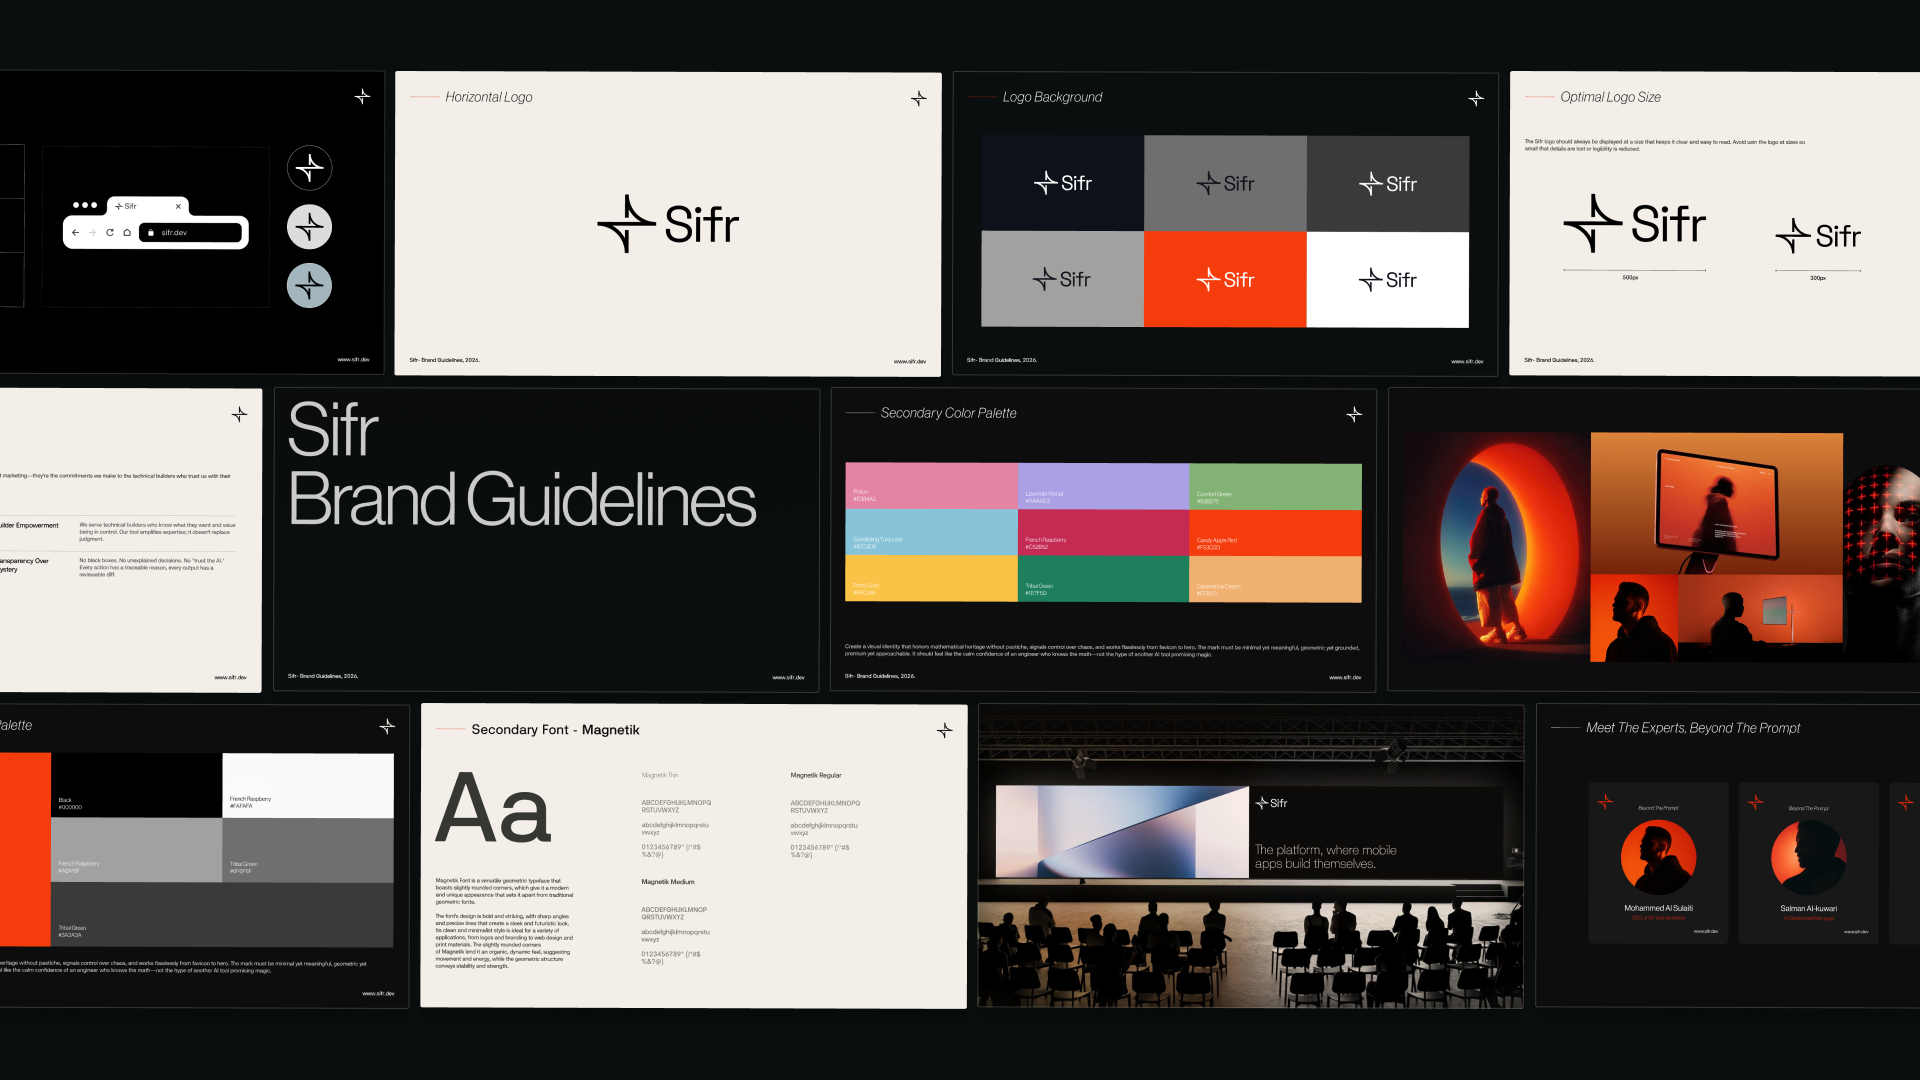The width and height of the screenshot is (1920, 1080).
Task: Select the white #FAFAFA swatch
Action: [x=308, y=785]
